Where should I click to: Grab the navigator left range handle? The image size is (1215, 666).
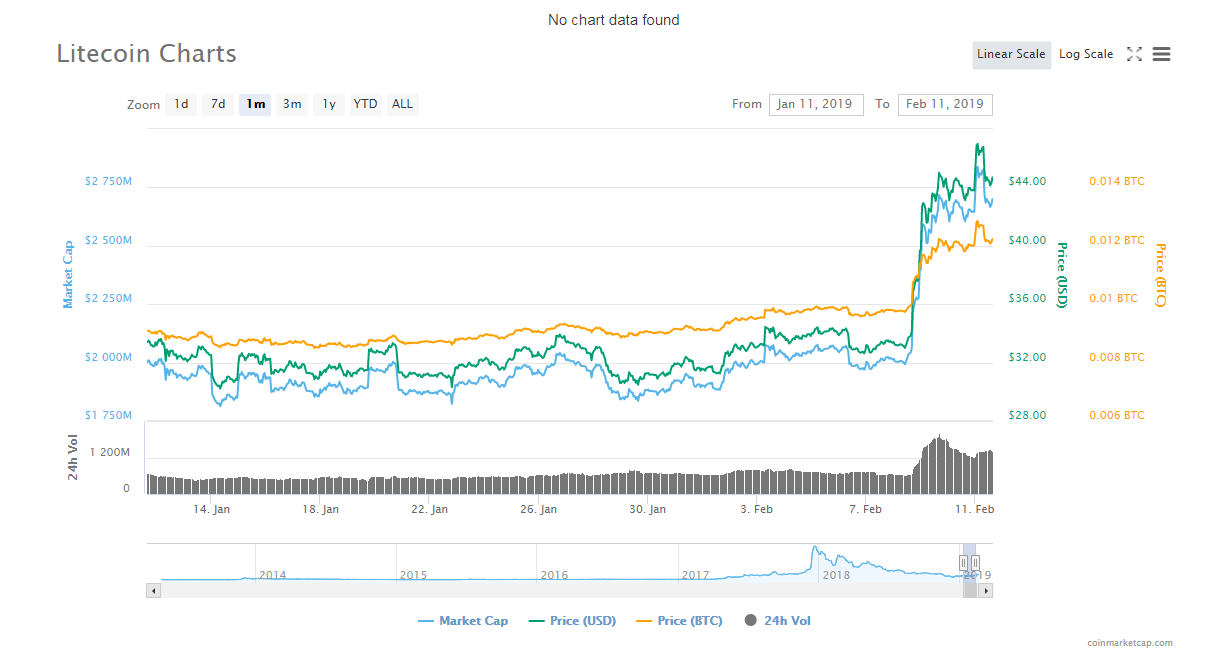964,563
